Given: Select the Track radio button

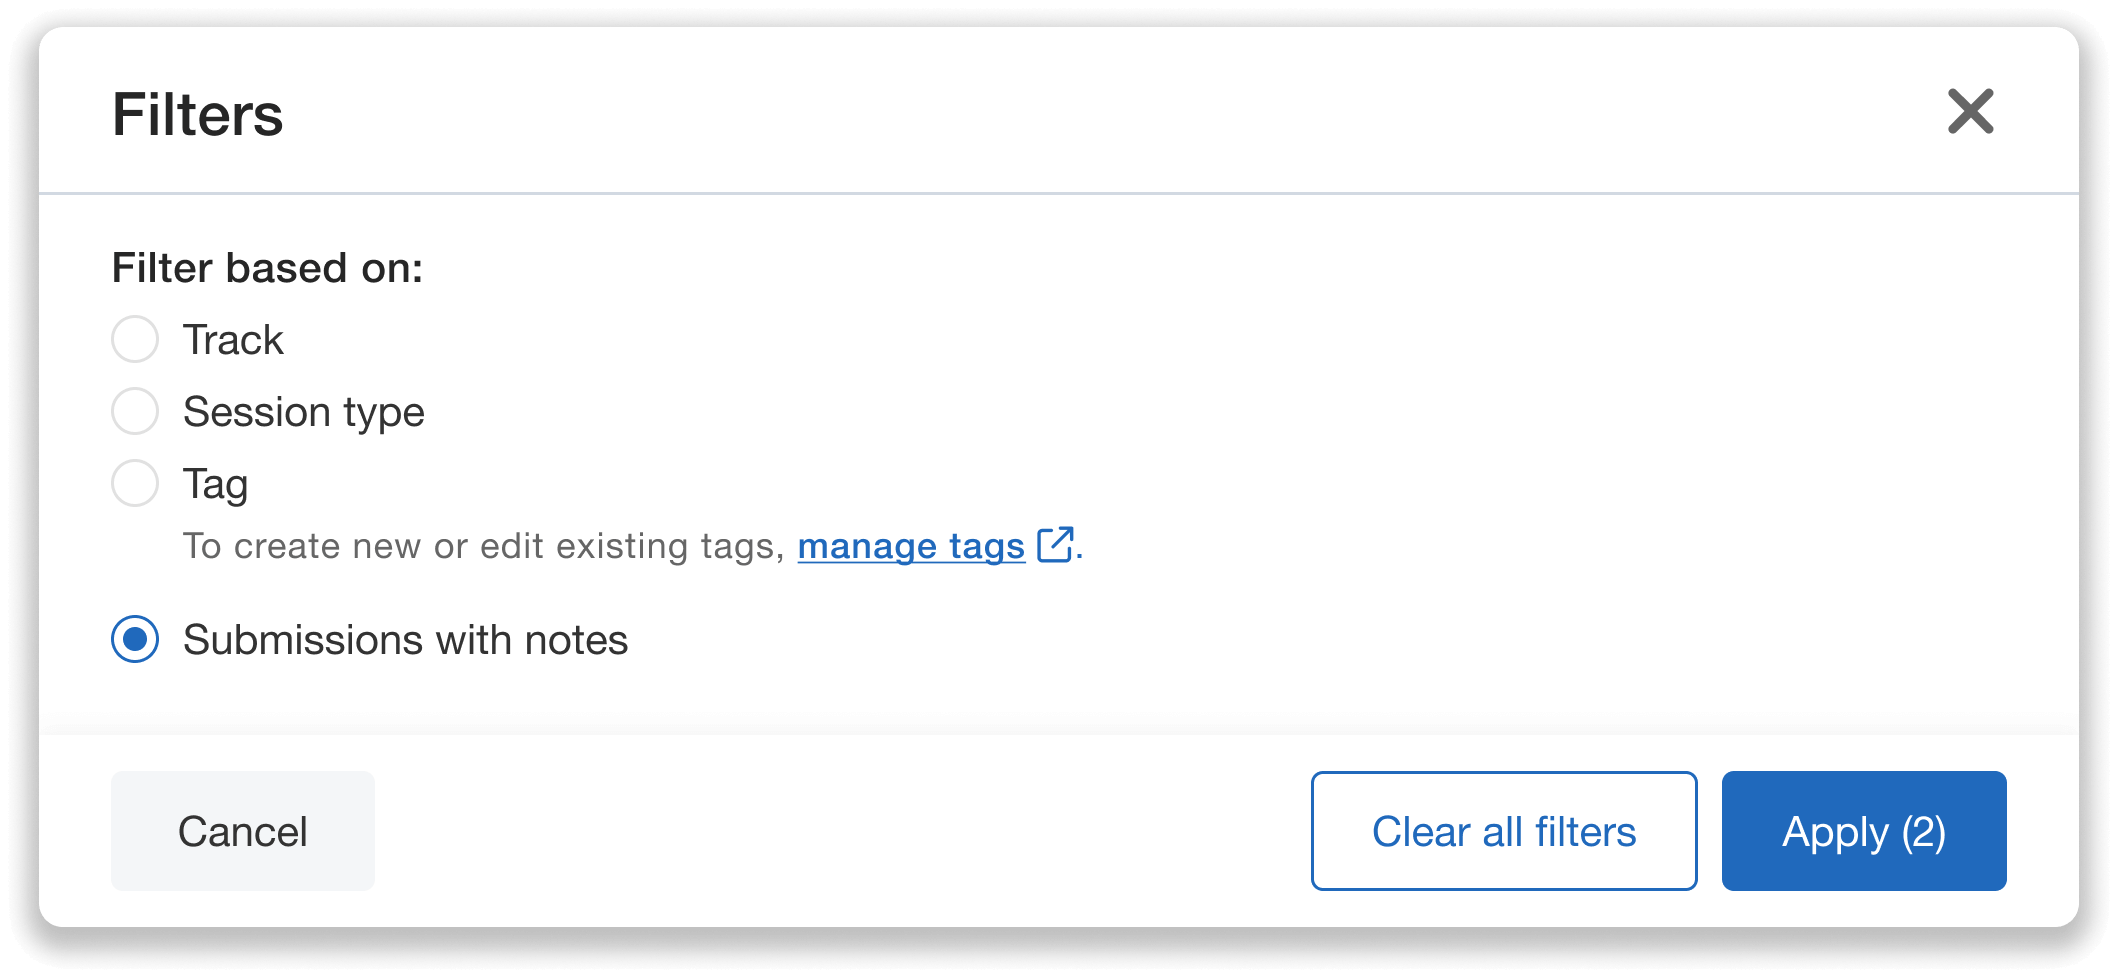Looking at the screenshot, I should tap(134, 339).
